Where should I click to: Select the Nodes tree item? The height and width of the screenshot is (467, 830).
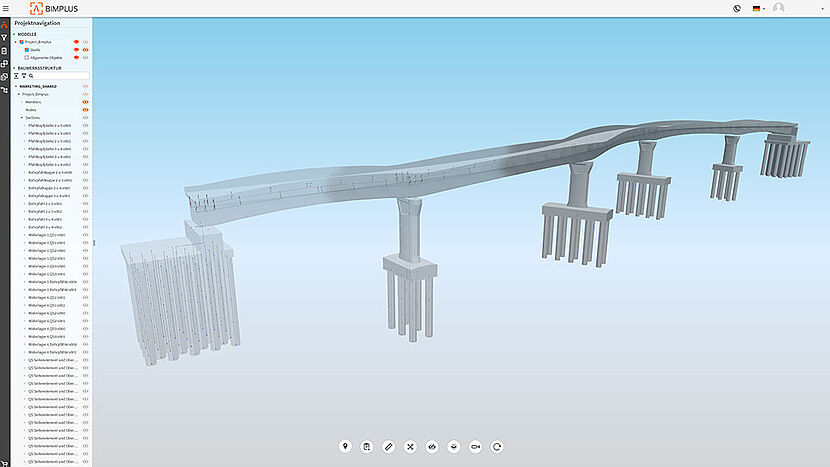(x=32, y=110)
